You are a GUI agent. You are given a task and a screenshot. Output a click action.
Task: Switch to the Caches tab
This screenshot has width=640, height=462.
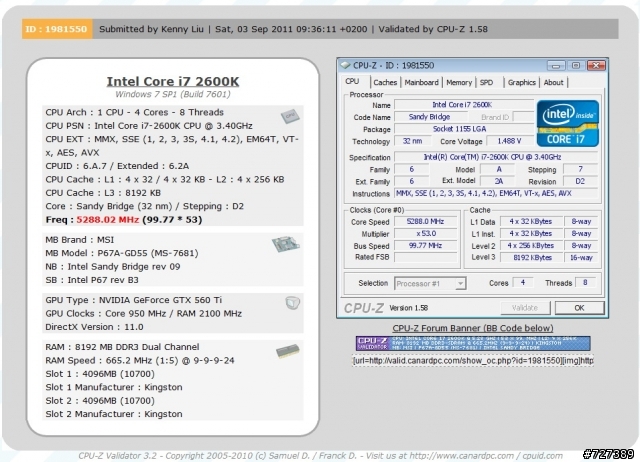coord(385,82)
